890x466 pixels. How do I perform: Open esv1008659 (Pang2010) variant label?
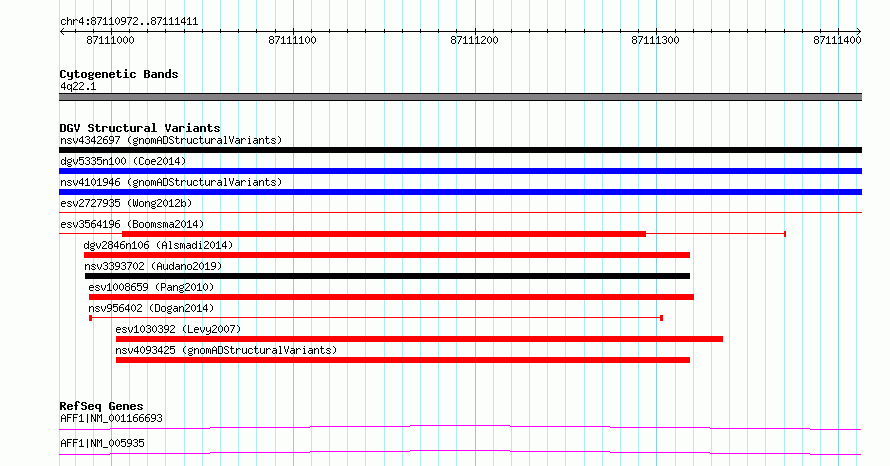click(151, 287)
